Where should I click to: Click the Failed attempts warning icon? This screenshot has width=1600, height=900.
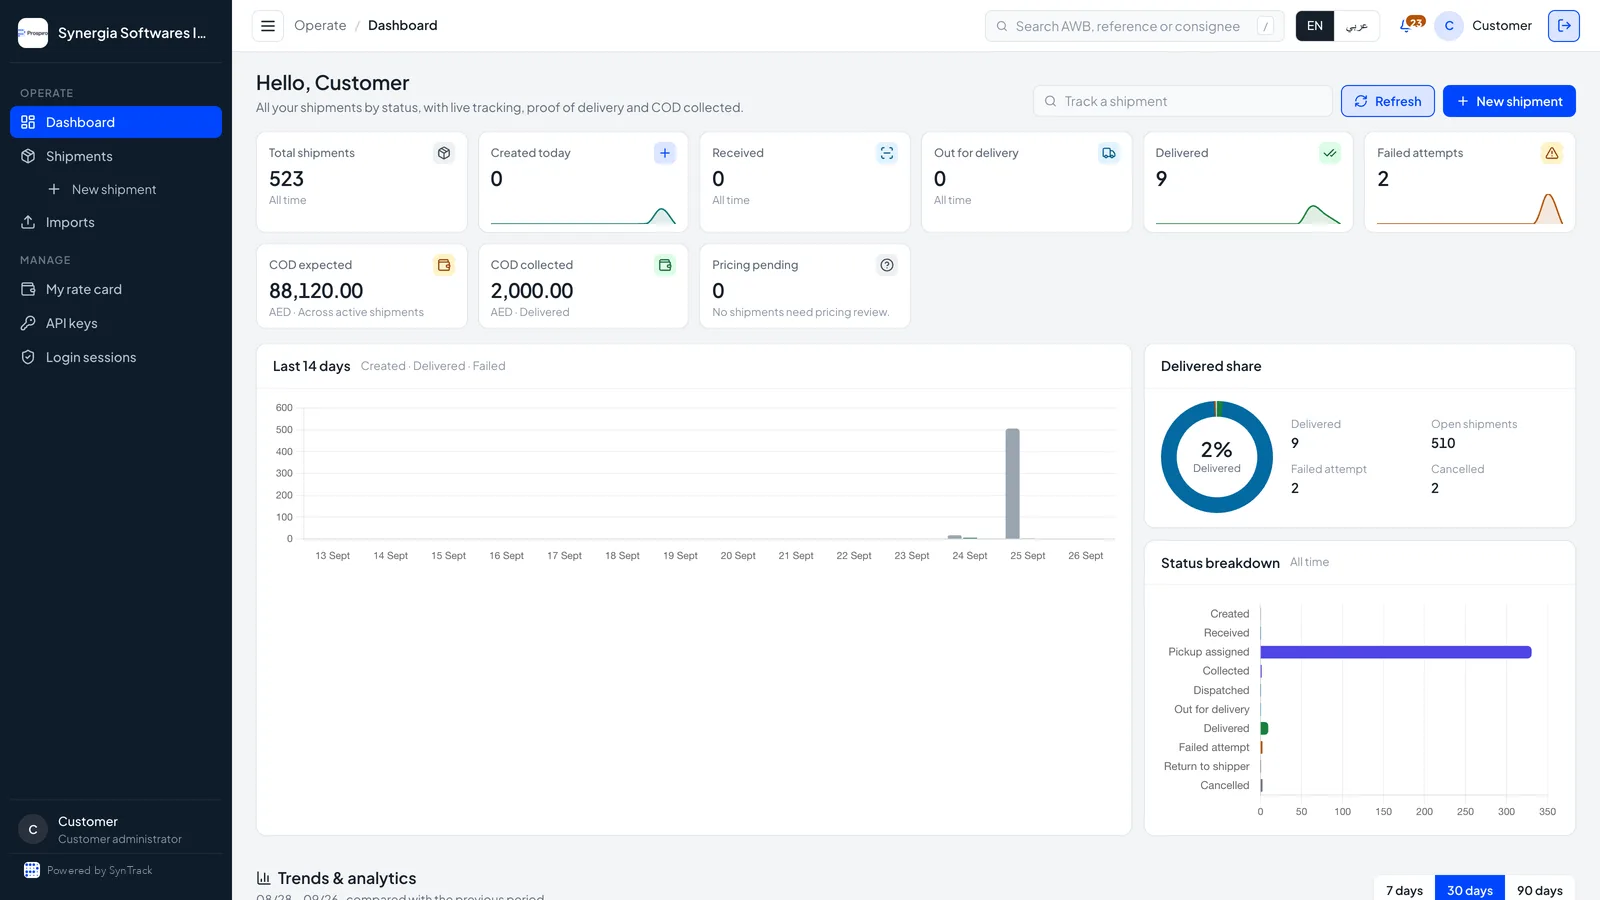(x=1552, y=153)
